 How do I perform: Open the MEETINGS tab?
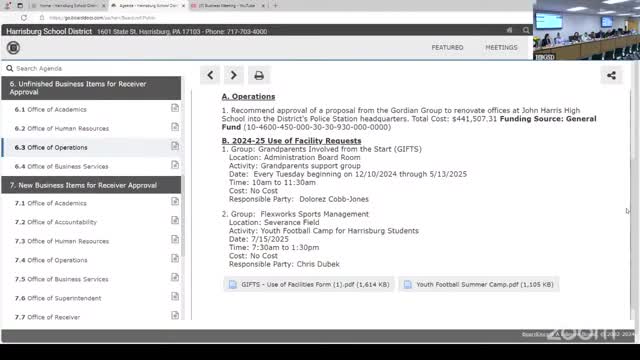(x=501, y=47)
